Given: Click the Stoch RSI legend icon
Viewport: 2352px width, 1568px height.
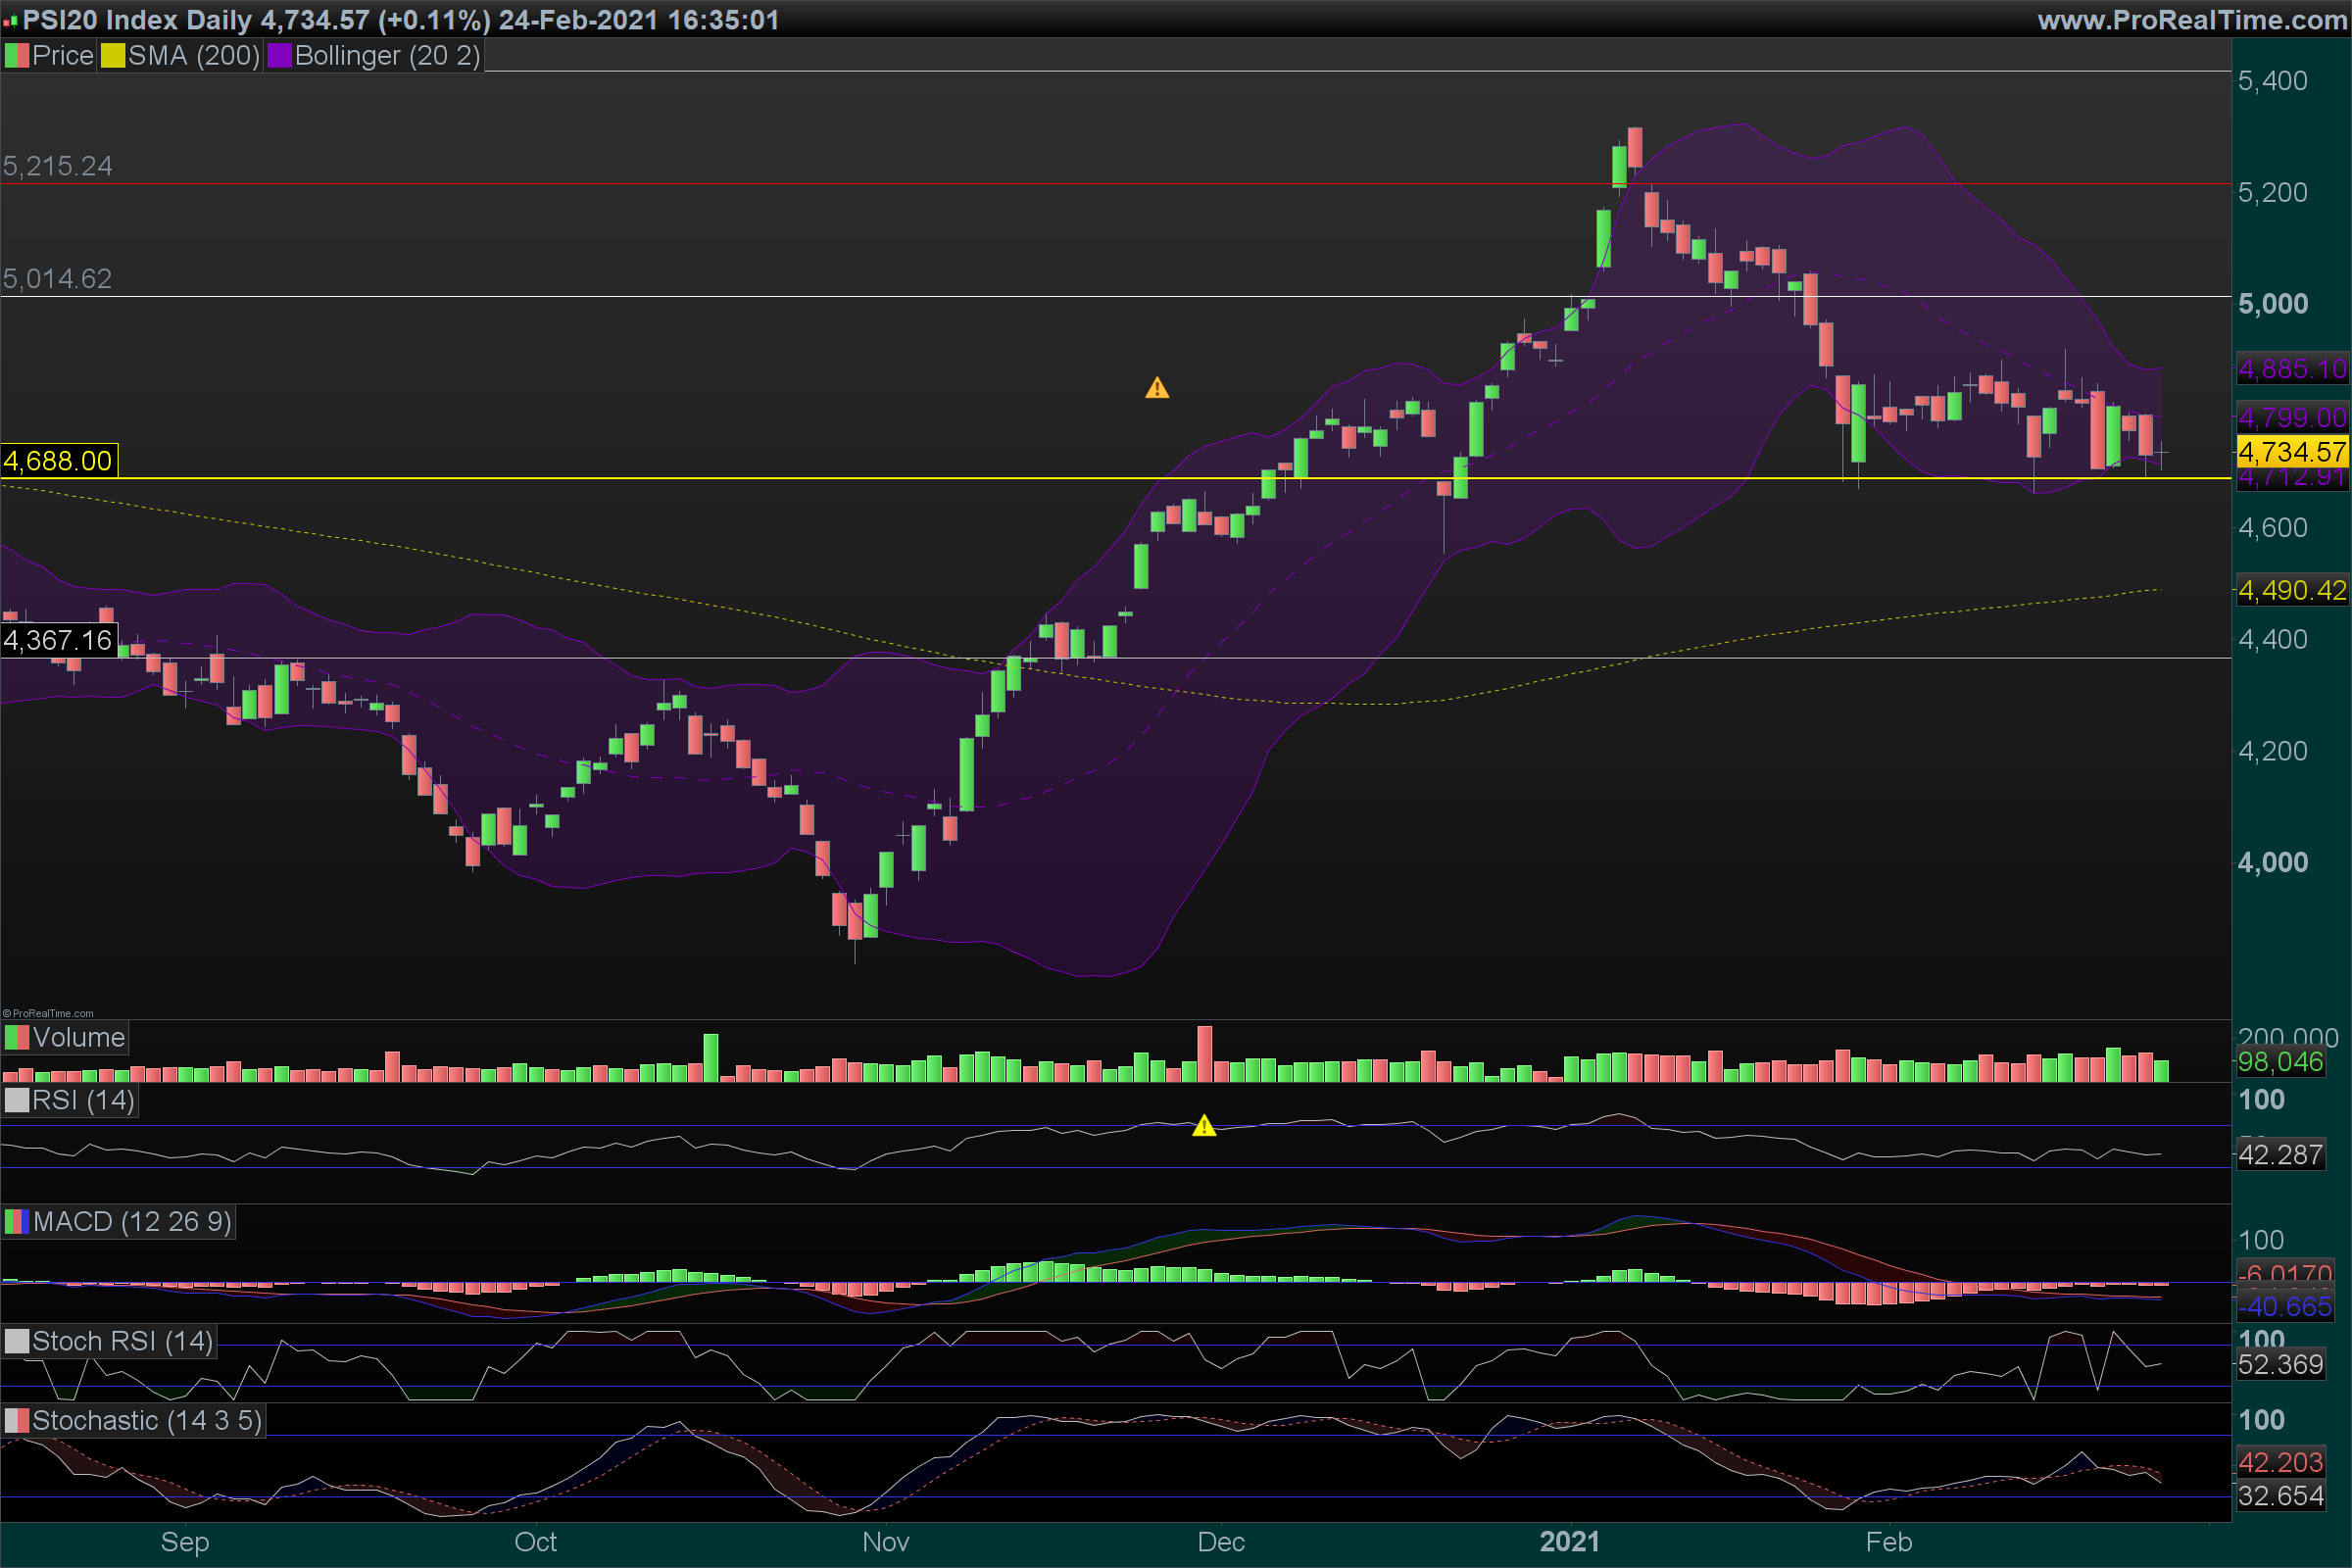Looking at the screenshot, I should [x=16, y=1341].
